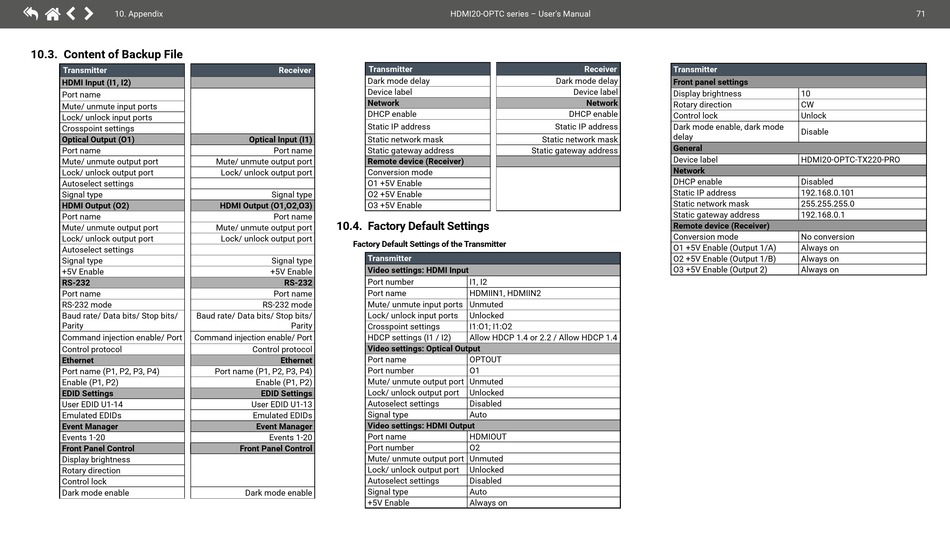The image size is (950, 533).
Task: Click 'Optical Input (I1)' receiver section row
Action: coord(253,139)
